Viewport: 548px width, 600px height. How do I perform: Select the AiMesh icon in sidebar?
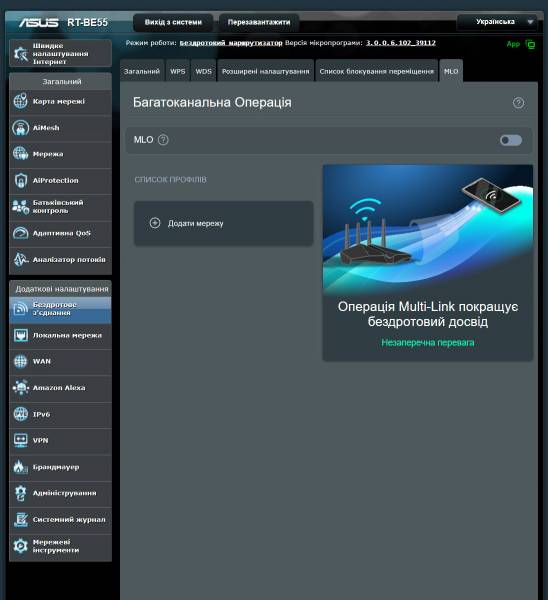point(21,127)
